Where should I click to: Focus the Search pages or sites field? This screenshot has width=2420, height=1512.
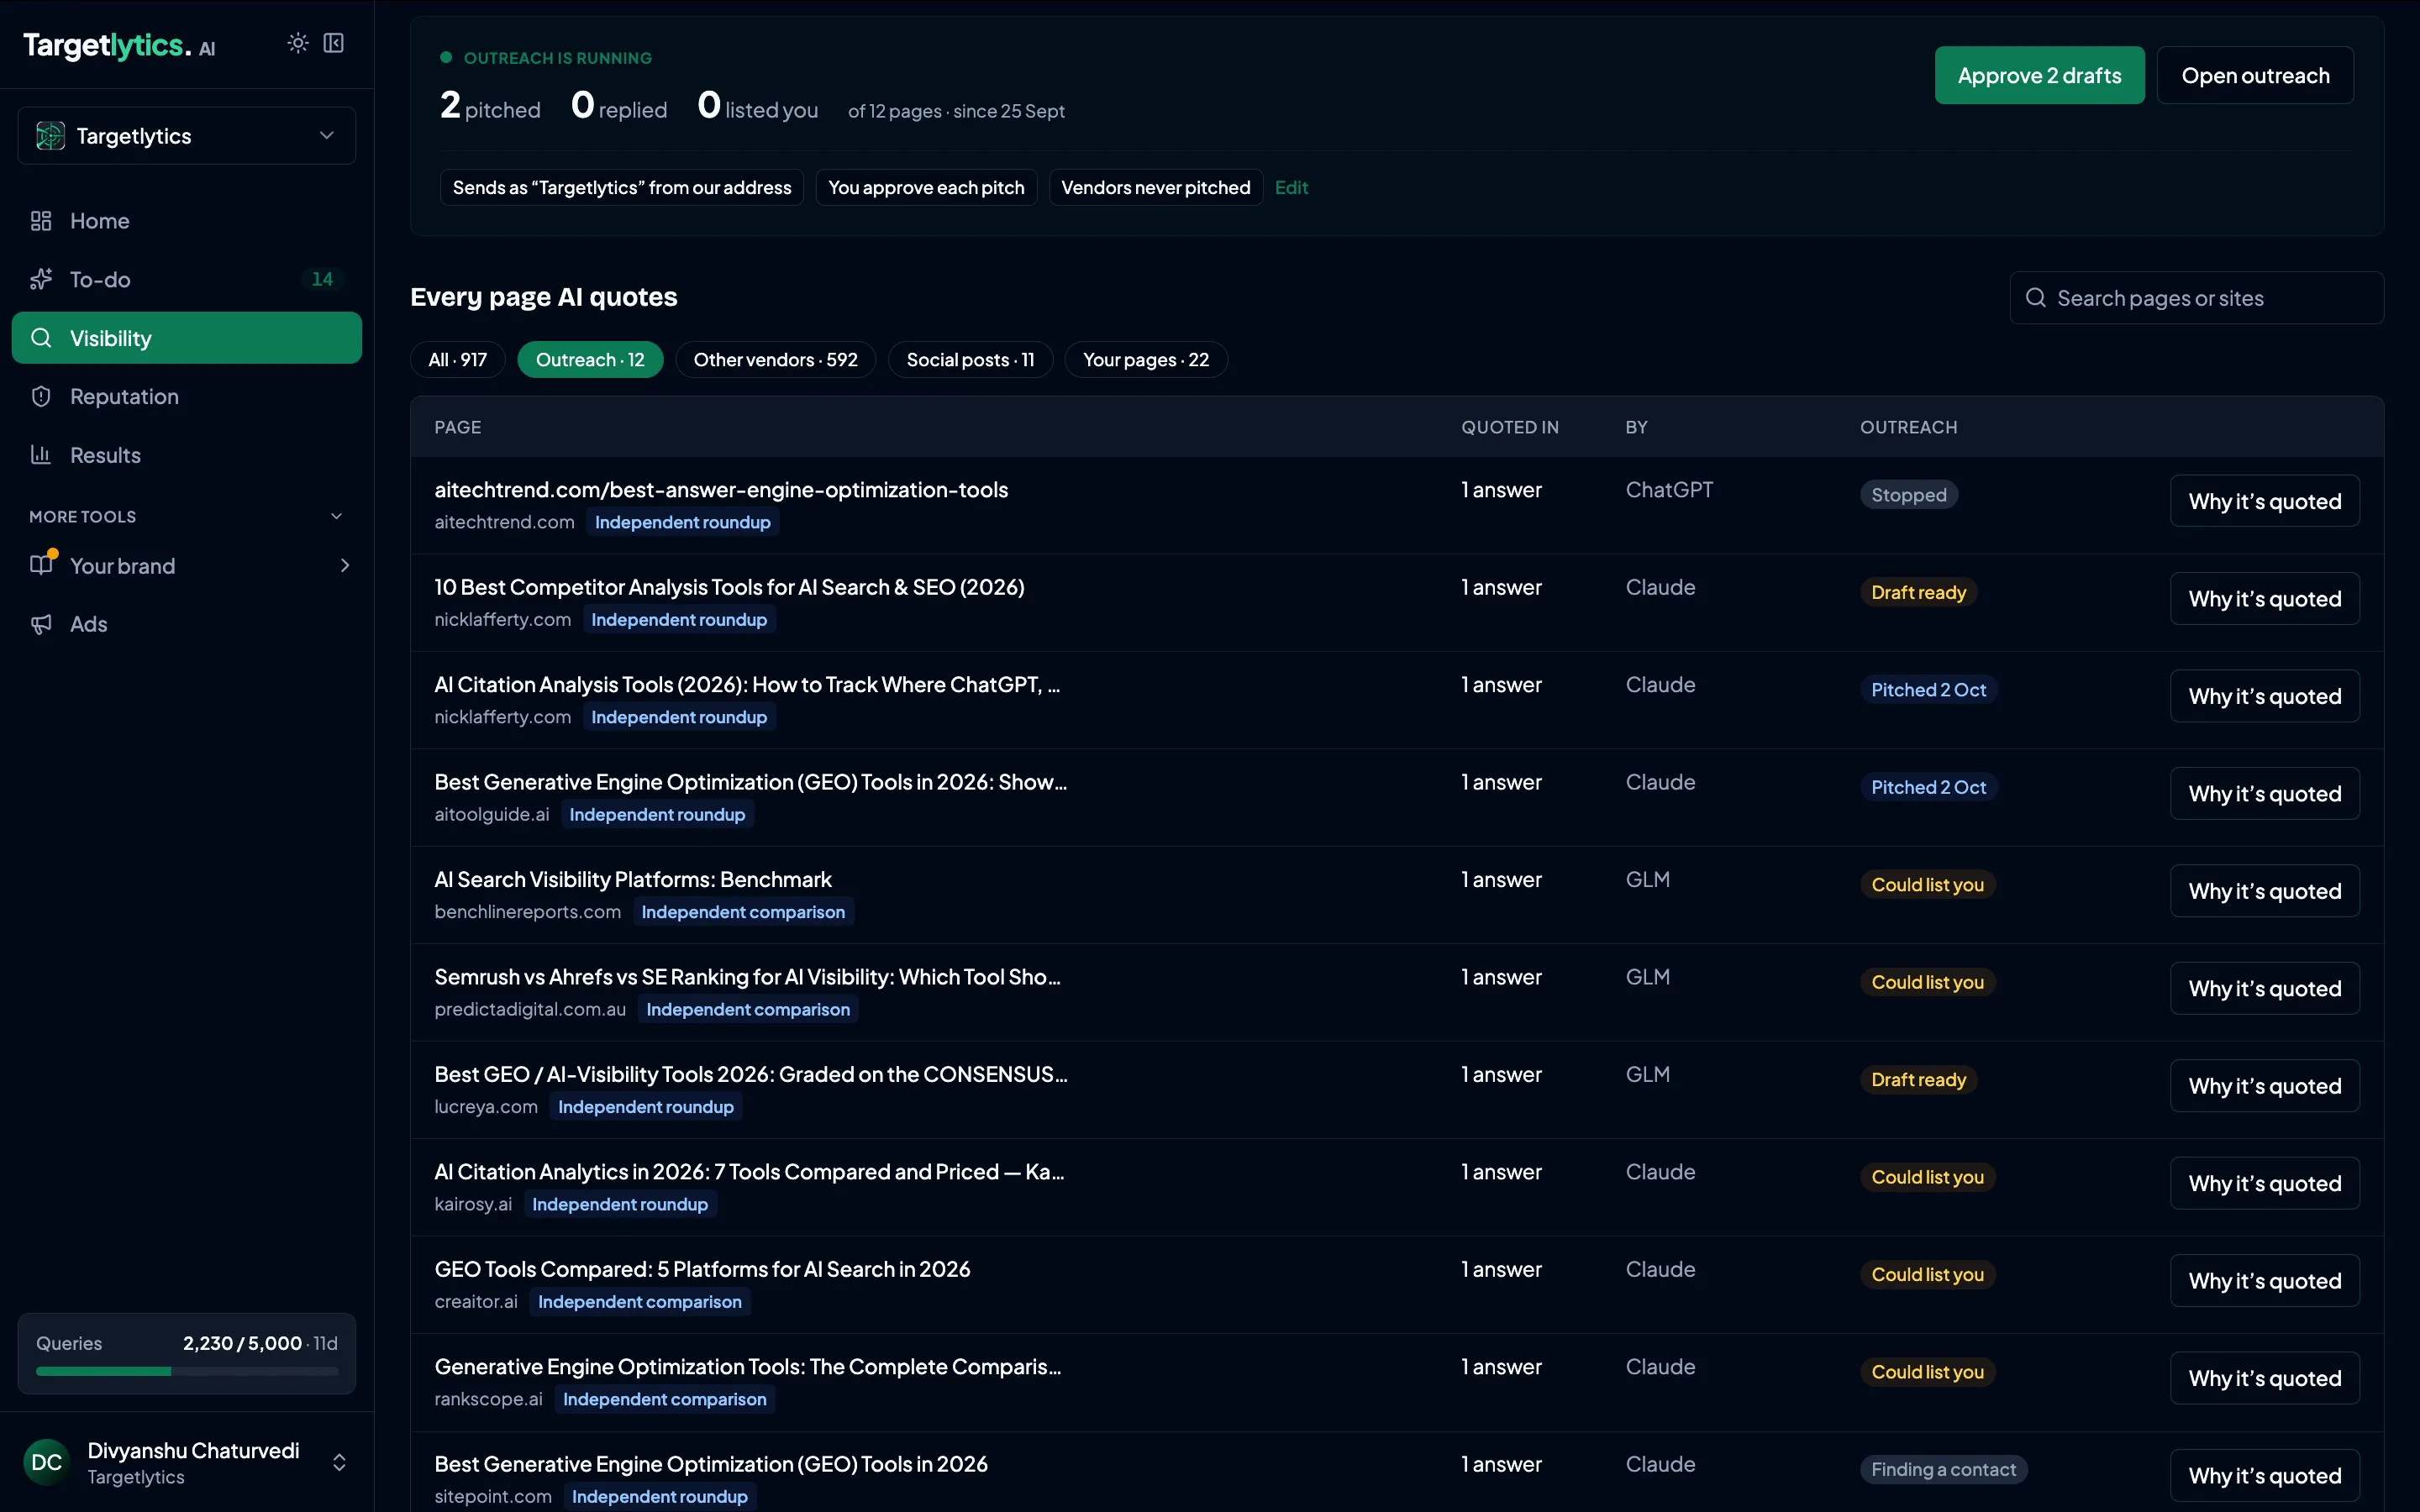pyautogui.click(x=2197, y=298)
